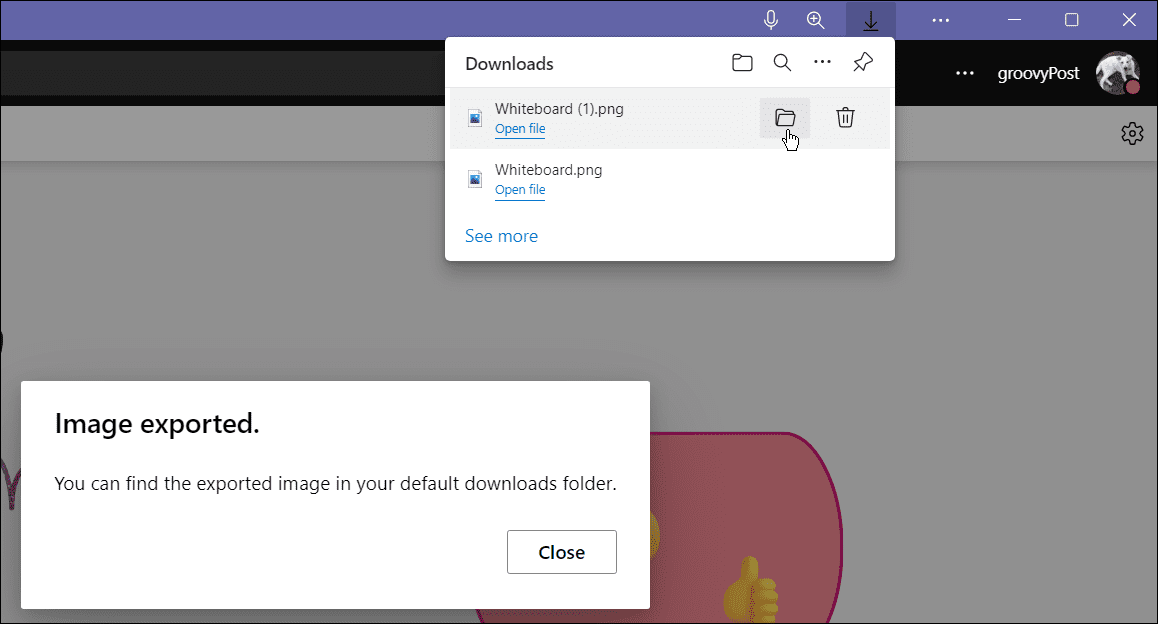Click the Downloads icon in the browser toolbar
The width and height of the screenshot is (1158, 624).
870,20
